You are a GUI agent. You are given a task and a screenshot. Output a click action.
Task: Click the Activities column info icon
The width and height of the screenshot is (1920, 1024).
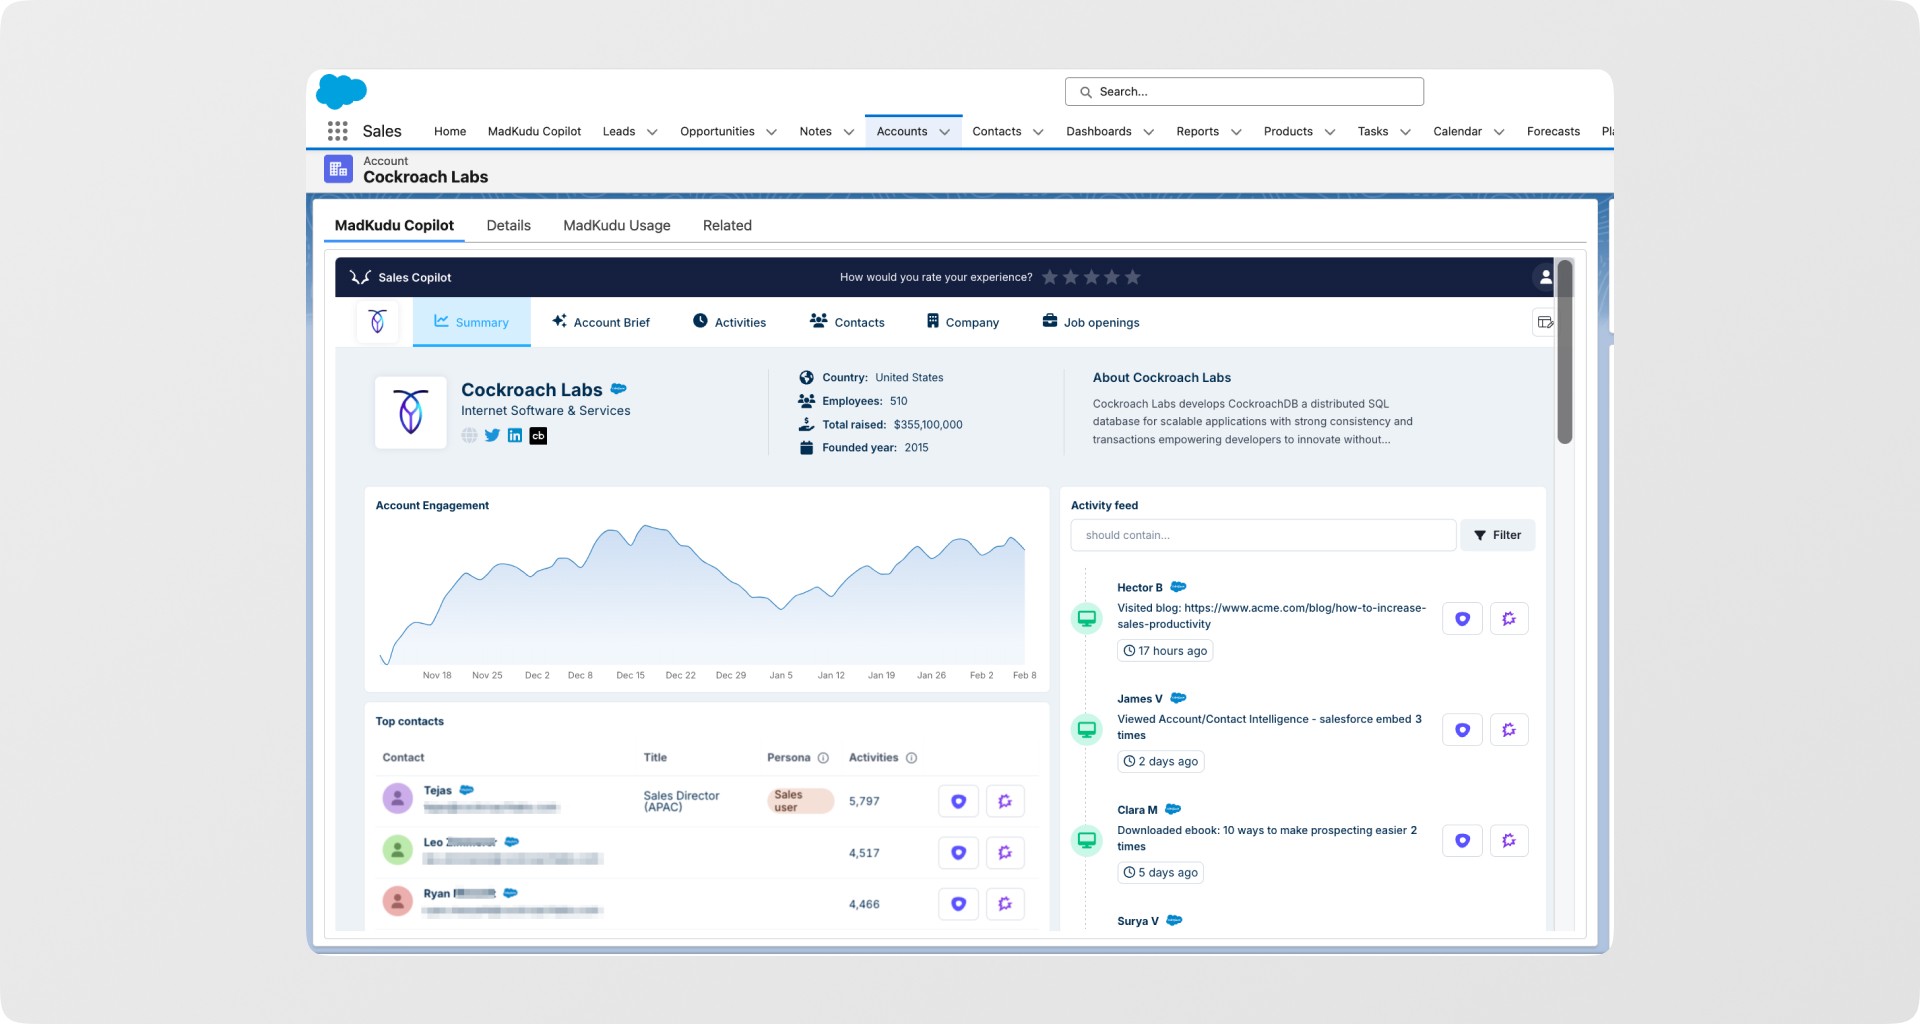(x=911, y=758)
